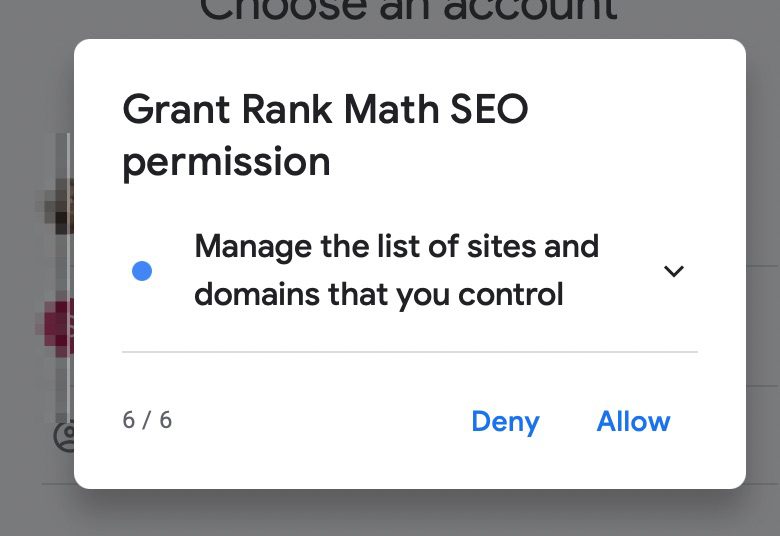Expand the permission details chevron
780x536 pixels.
click(x=674, y=271)
